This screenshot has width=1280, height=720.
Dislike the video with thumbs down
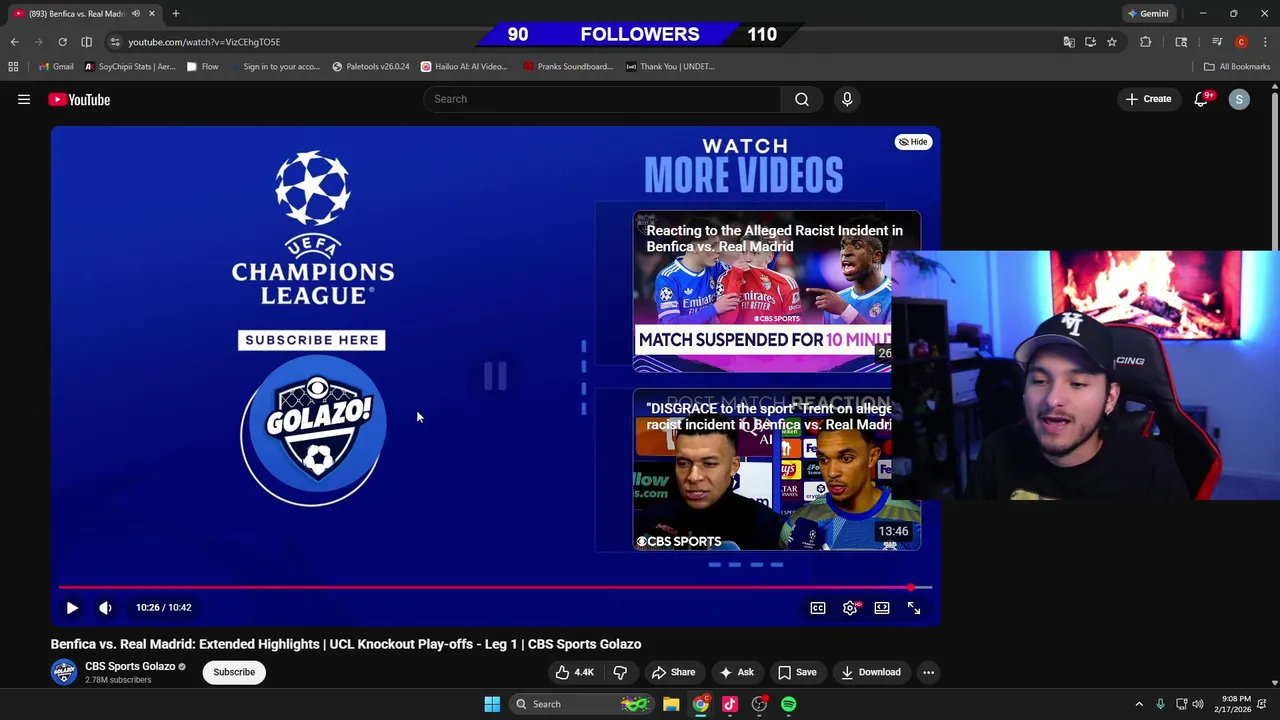tap(620, 672)
